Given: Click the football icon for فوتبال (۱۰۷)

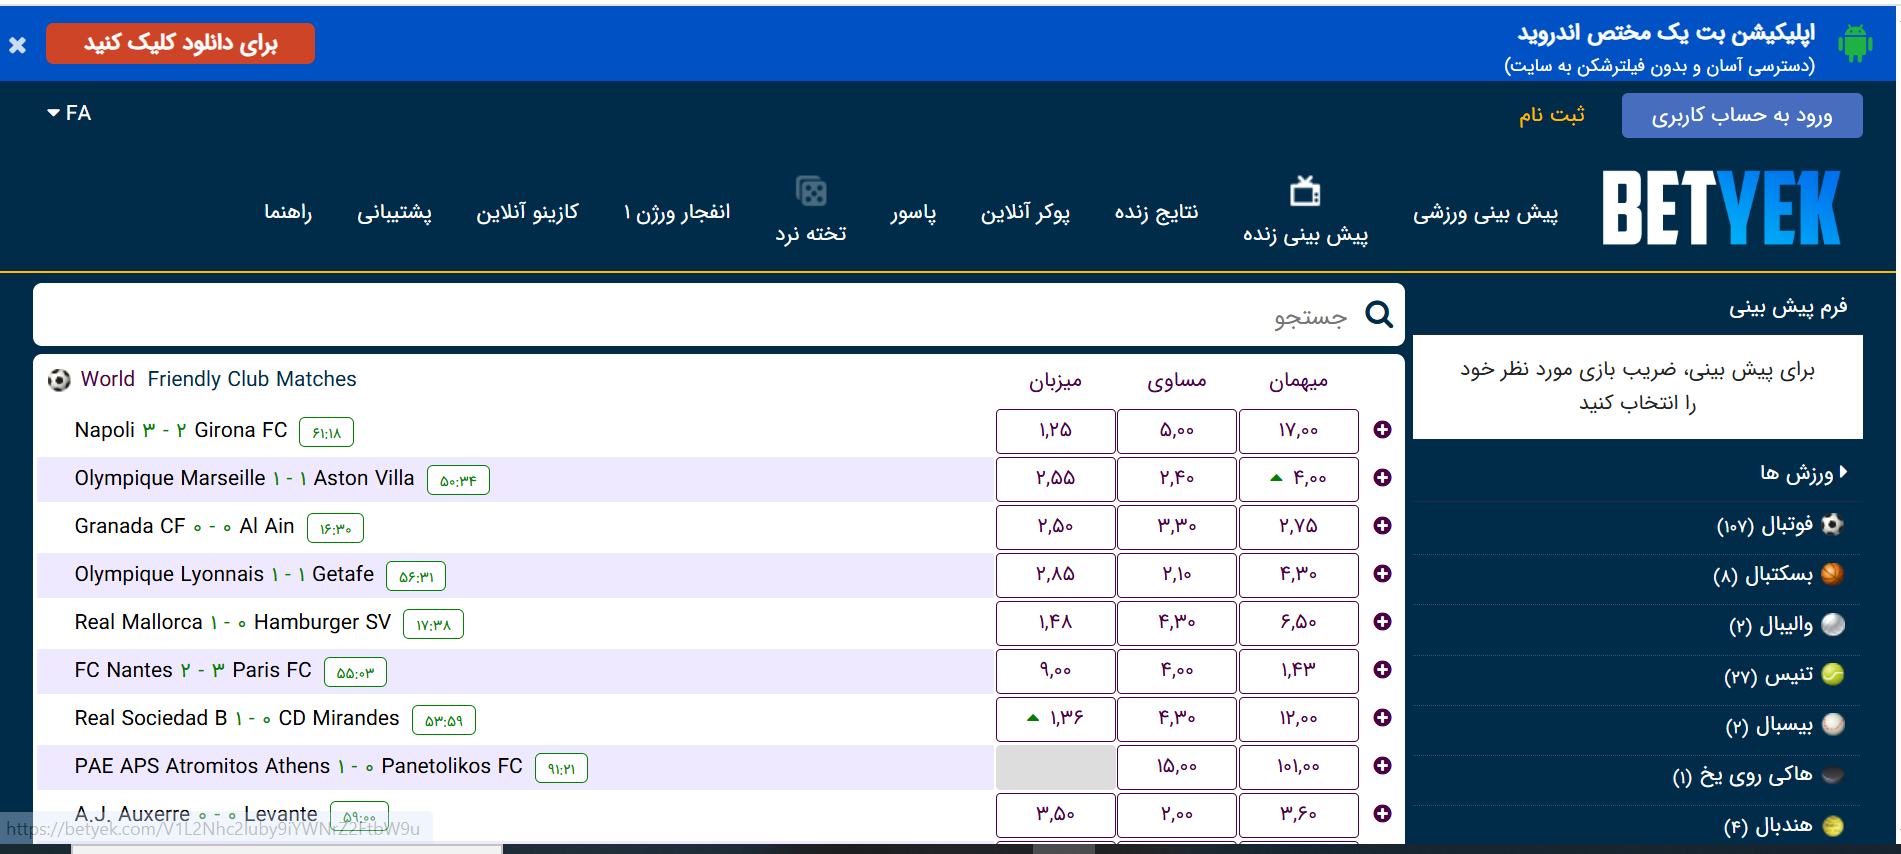Looking at the screenshot, I should coord(1833,524).
